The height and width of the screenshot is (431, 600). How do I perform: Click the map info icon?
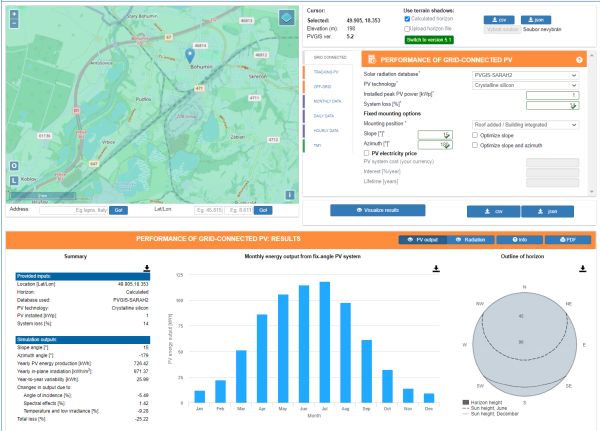click(x=290, y=195)
